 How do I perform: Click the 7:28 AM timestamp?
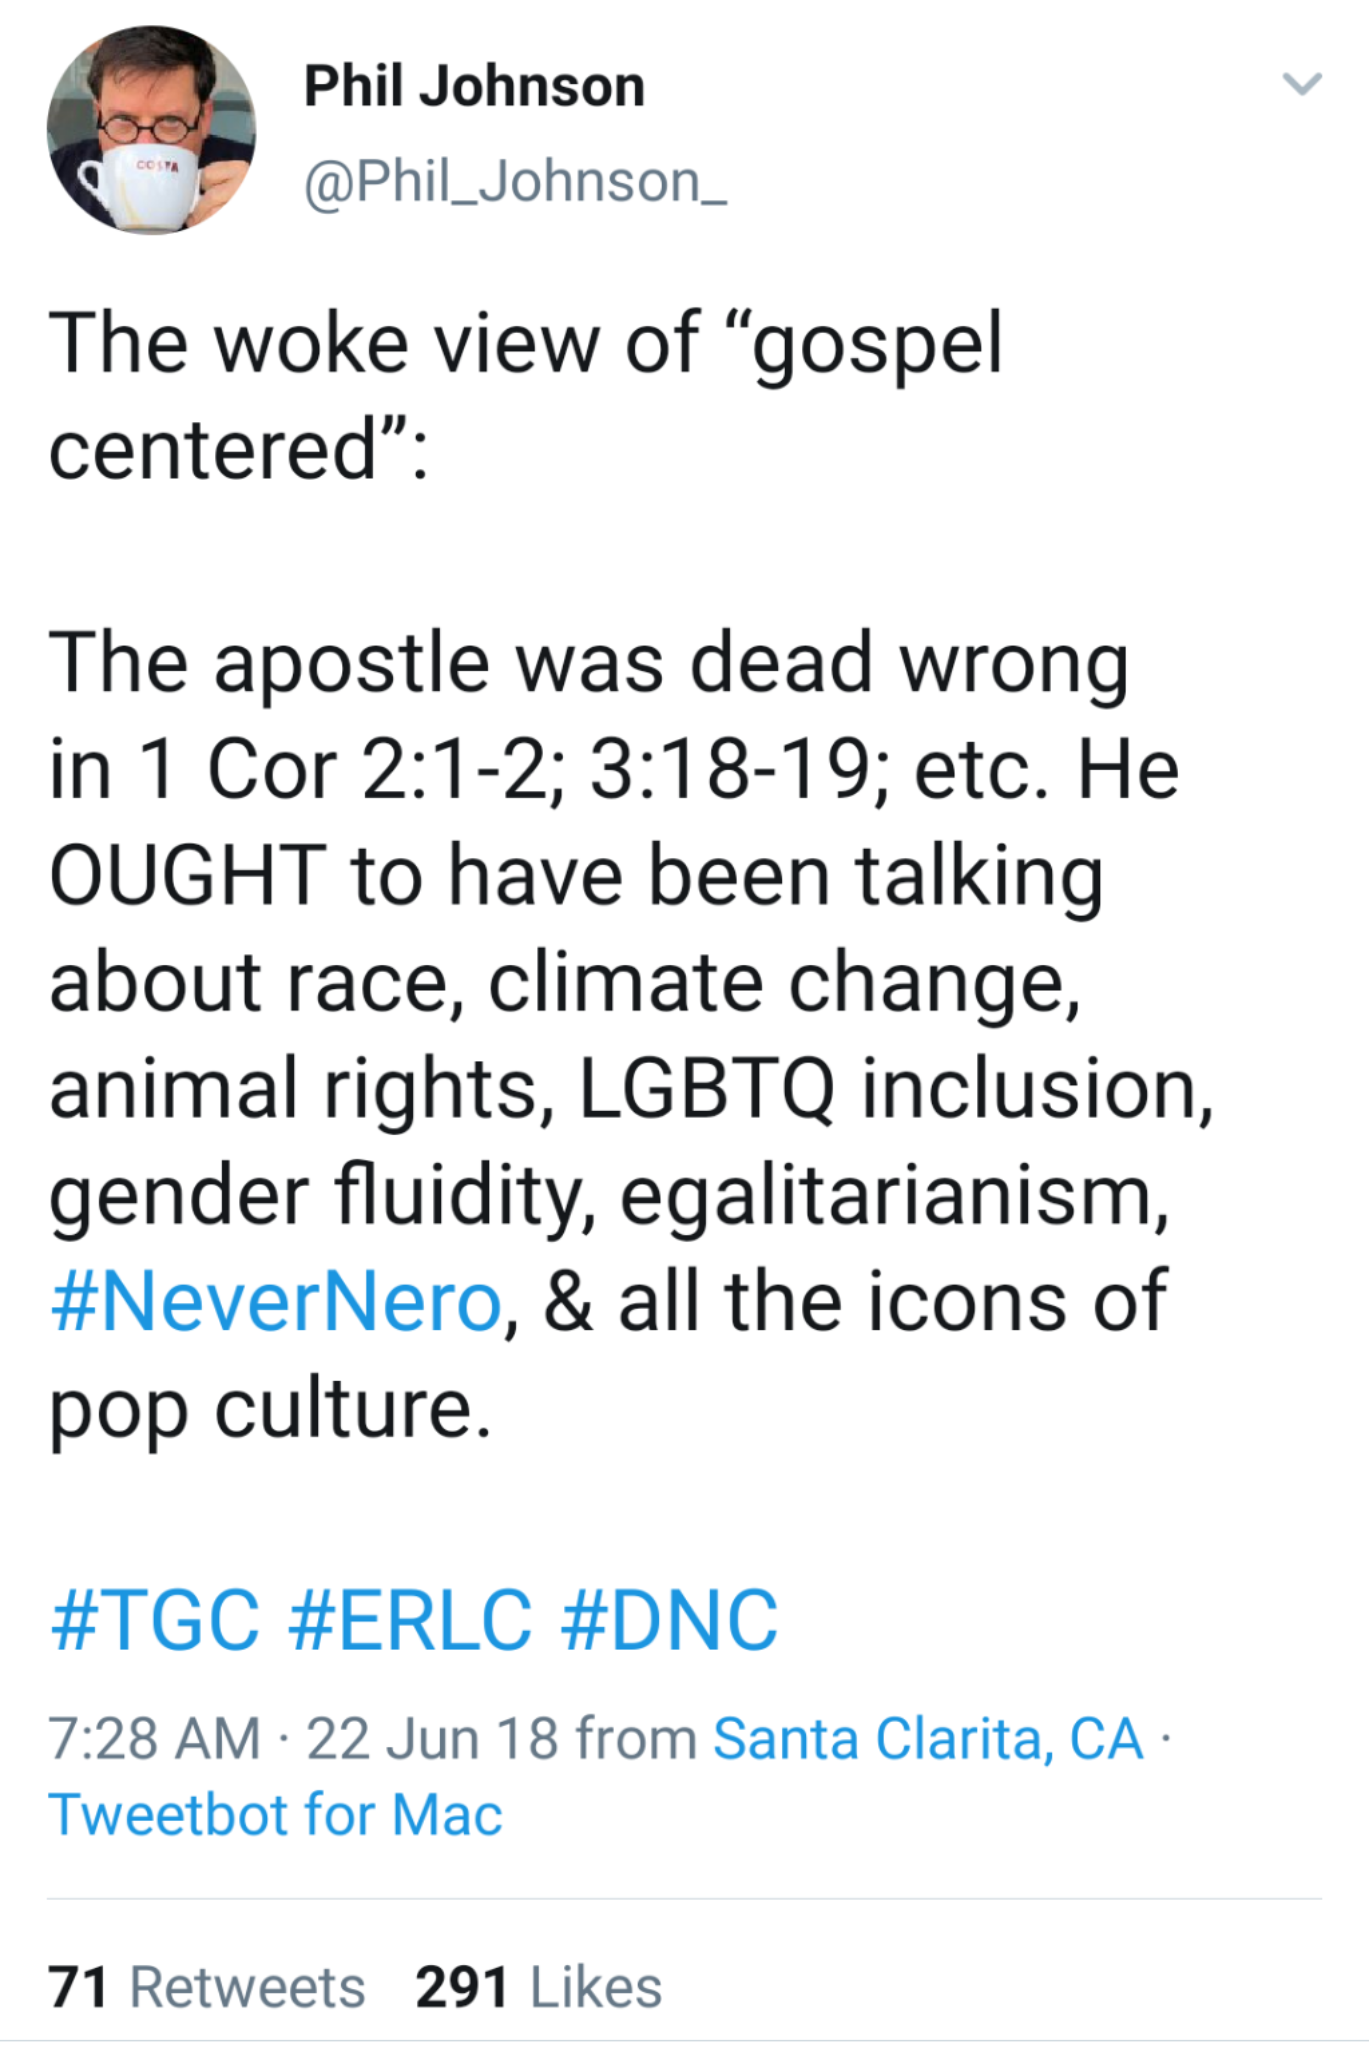(155, 1738)
